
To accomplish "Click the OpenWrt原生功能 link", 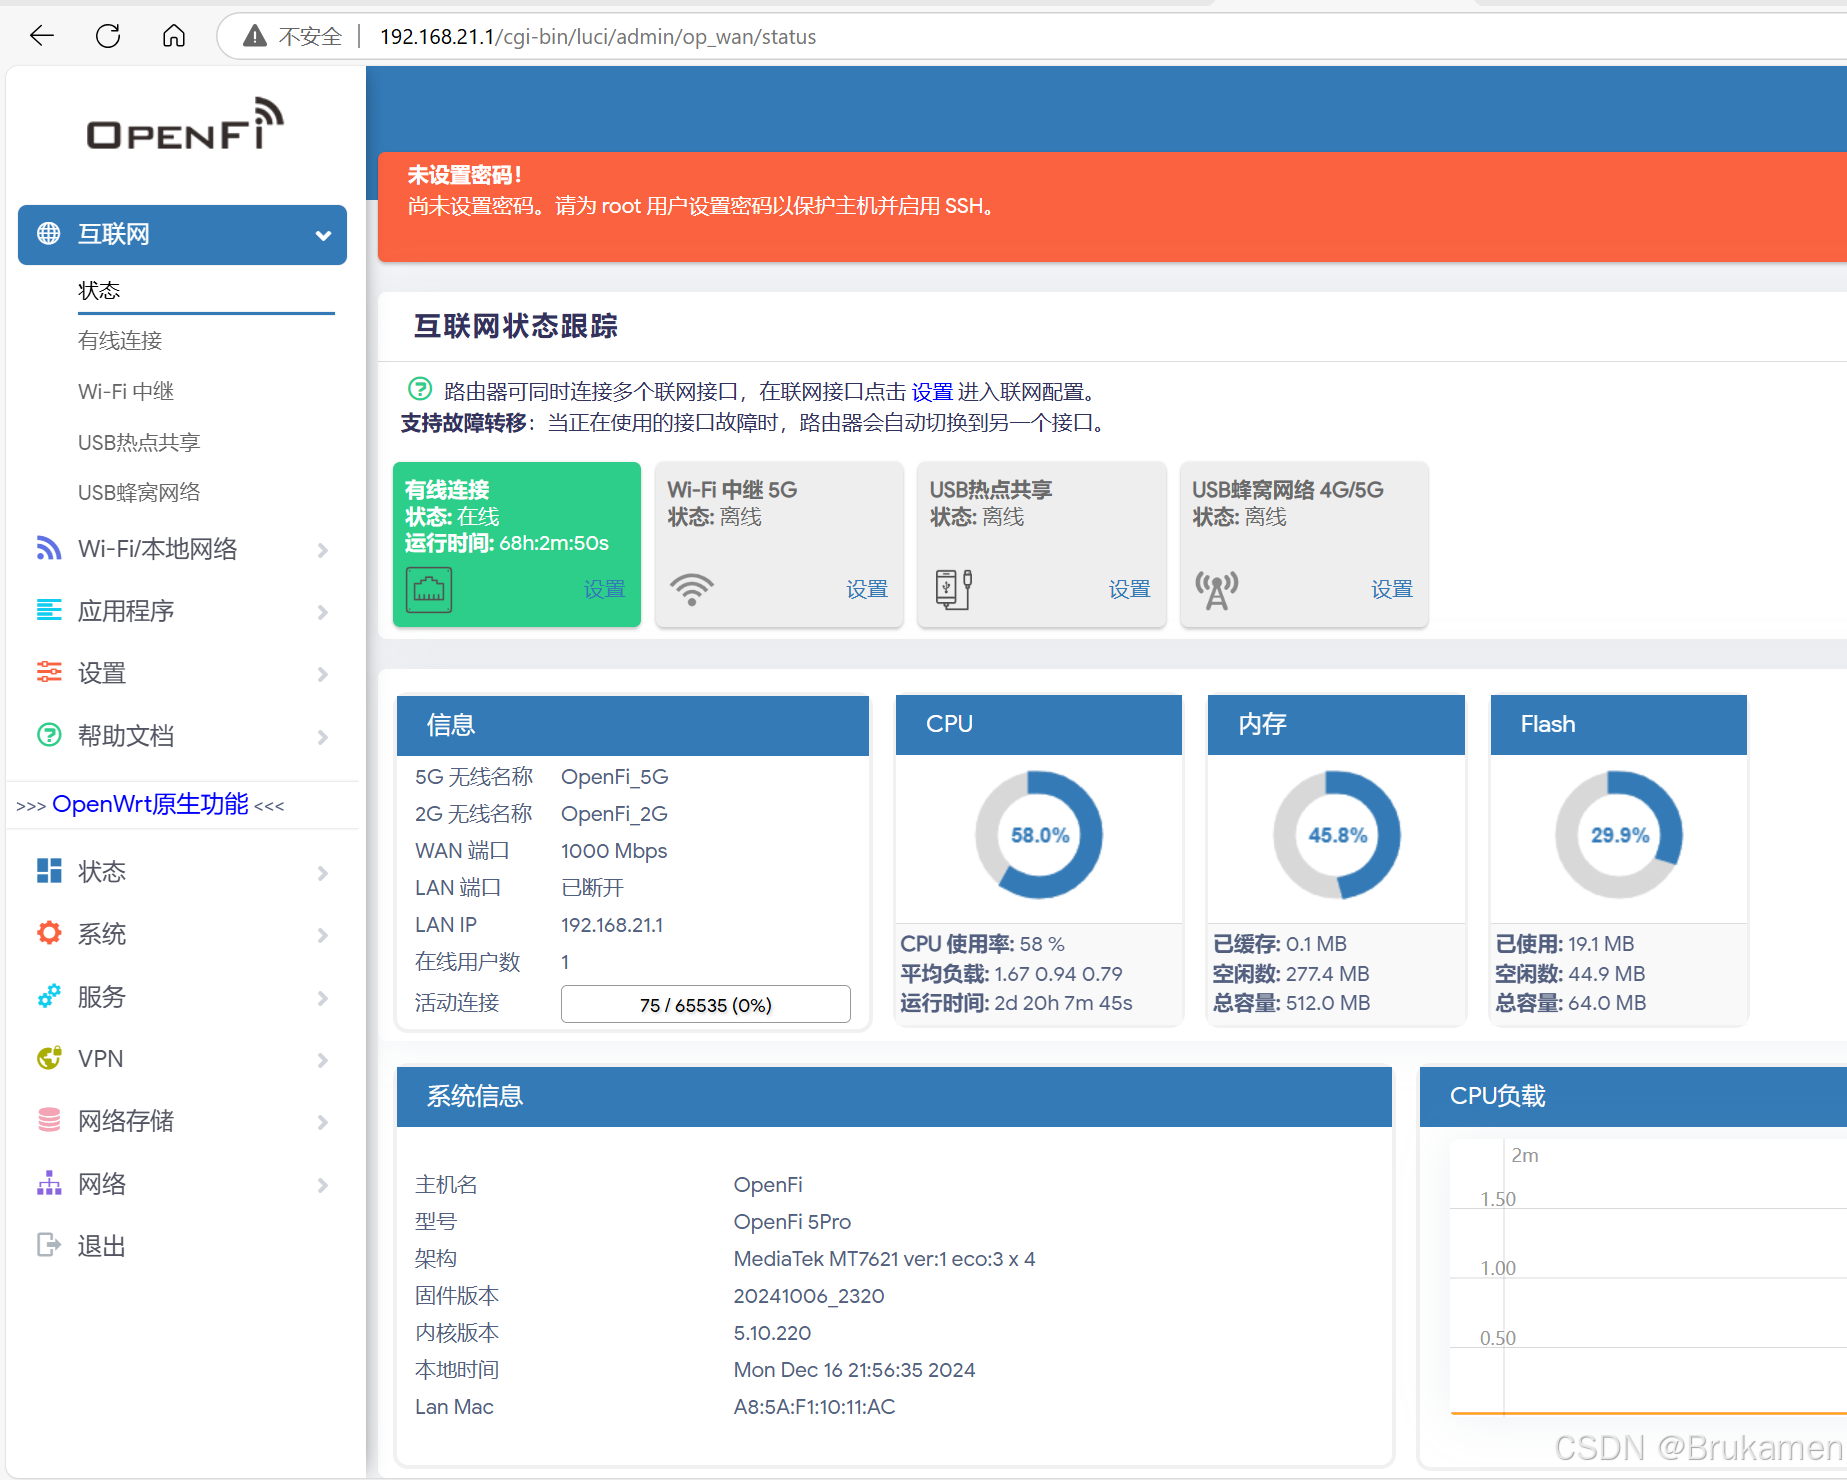I will click(150, 804).
